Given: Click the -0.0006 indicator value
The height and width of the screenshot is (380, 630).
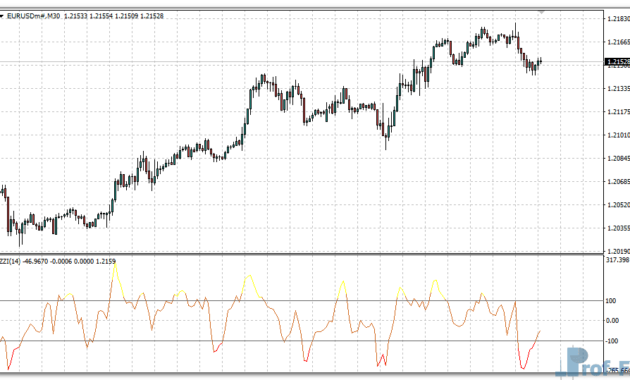Looking at the screenshot, I should point(61,262).
